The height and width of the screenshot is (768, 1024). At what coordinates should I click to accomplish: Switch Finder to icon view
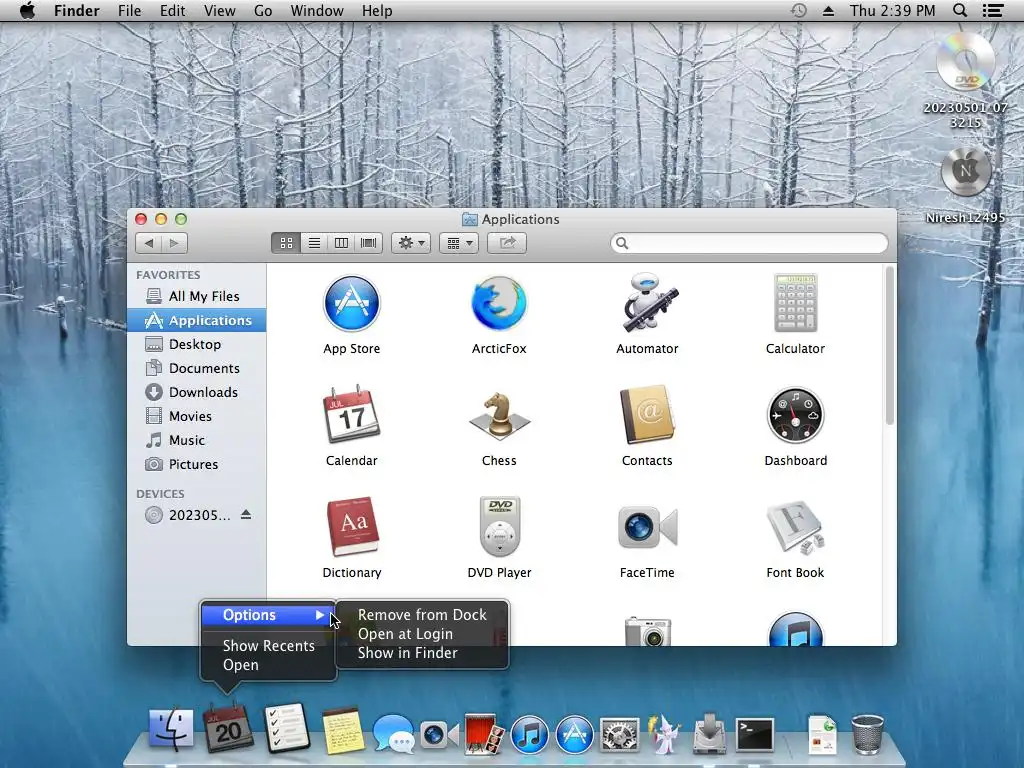[286, 243]
